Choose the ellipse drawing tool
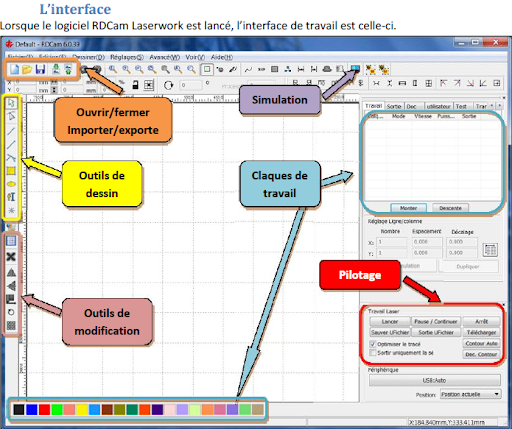This screenshot has width=512, height=429. tap(11, 184)
